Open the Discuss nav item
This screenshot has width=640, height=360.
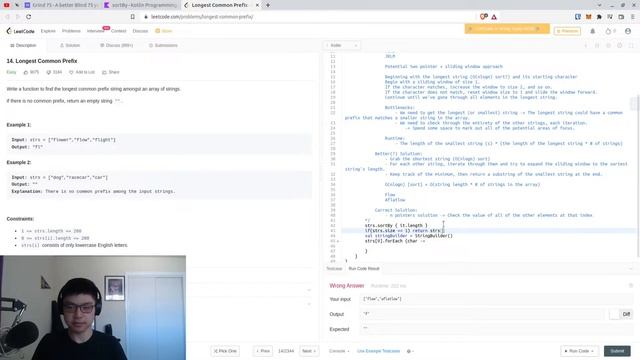(x=140, y=31)
